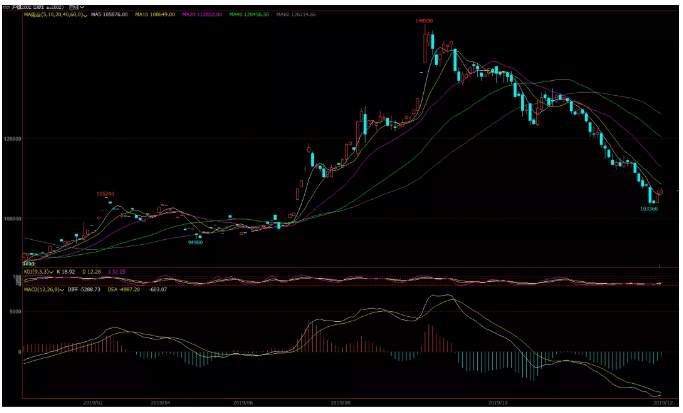
Task: Click the KDJ K 18.92 value
Action: pos(66,272)
